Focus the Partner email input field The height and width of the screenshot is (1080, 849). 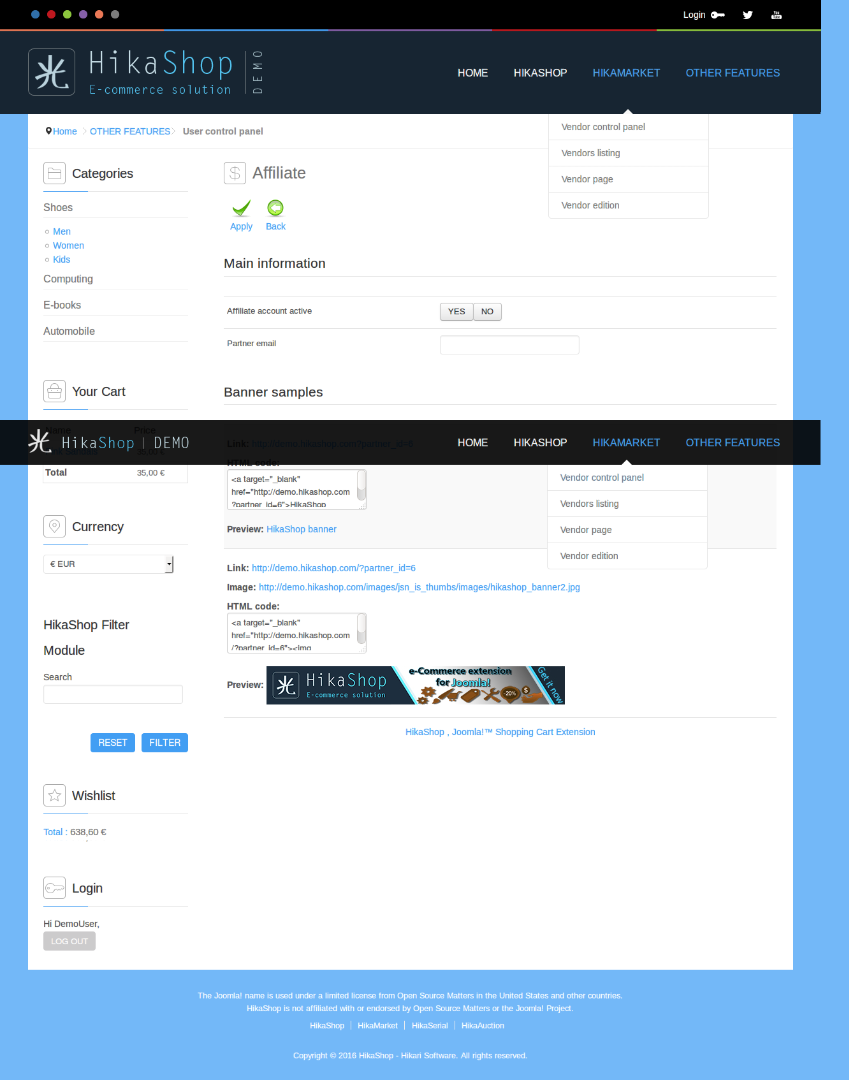point(510,345)
